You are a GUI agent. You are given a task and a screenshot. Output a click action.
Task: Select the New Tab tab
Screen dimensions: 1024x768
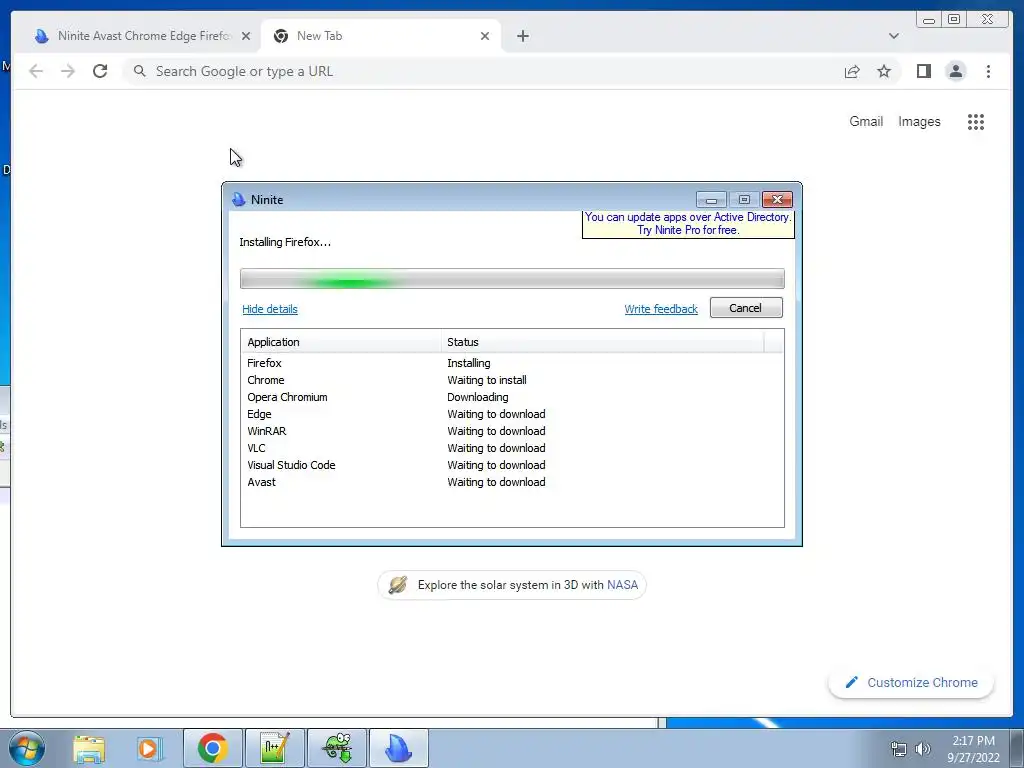pyautogui.click(x=381, y=36)
